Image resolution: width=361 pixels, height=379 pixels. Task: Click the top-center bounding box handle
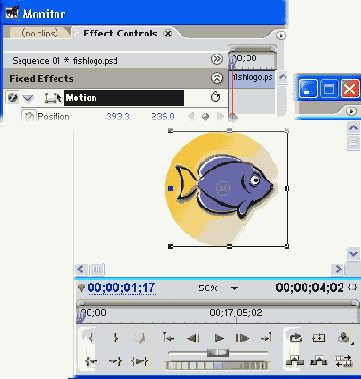coord(229,130)
